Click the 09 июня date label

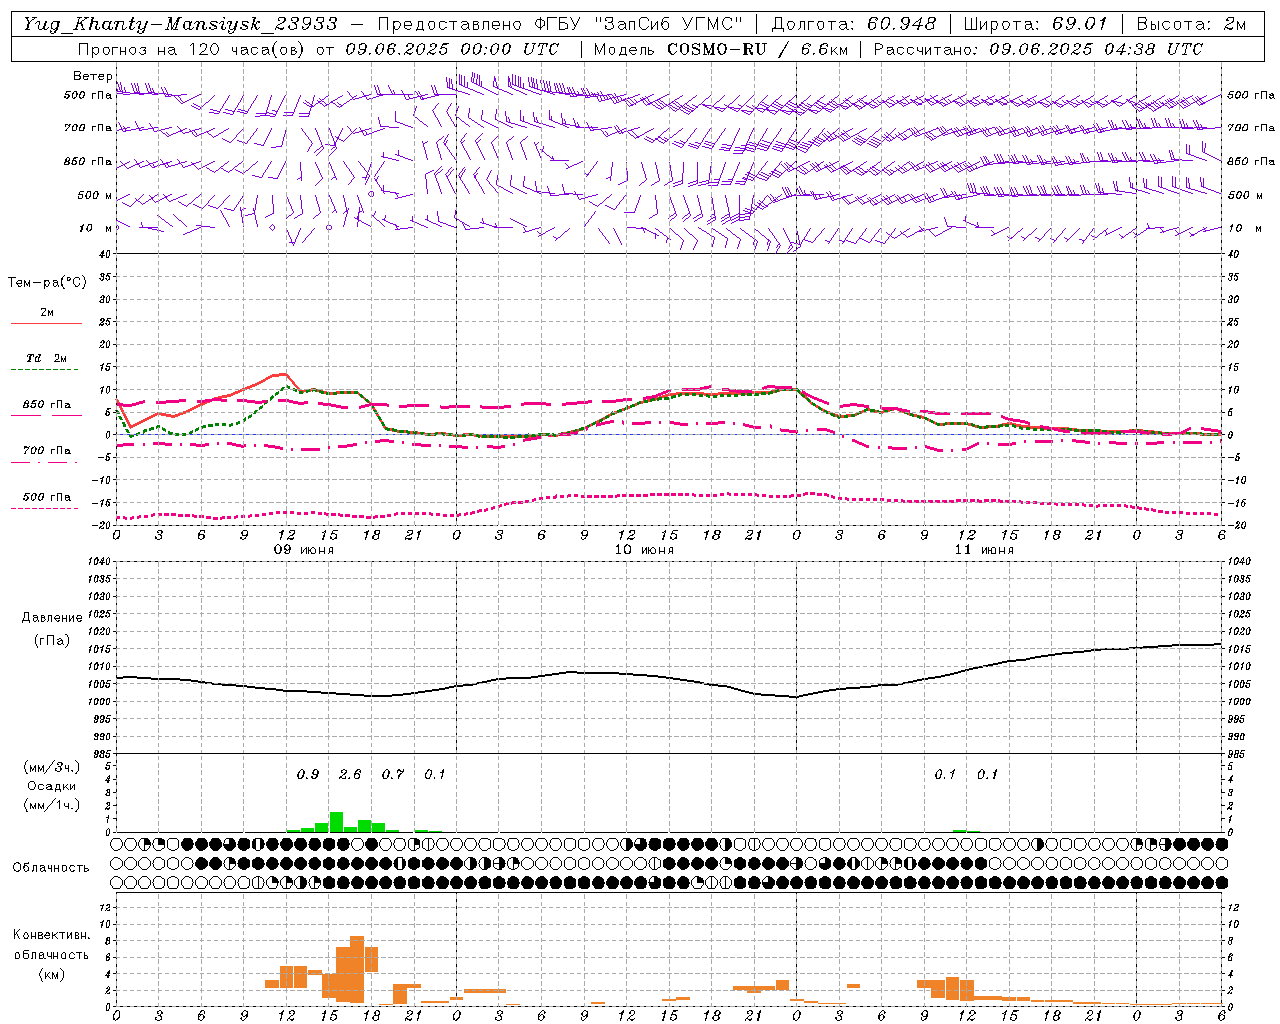coord(305,550)
